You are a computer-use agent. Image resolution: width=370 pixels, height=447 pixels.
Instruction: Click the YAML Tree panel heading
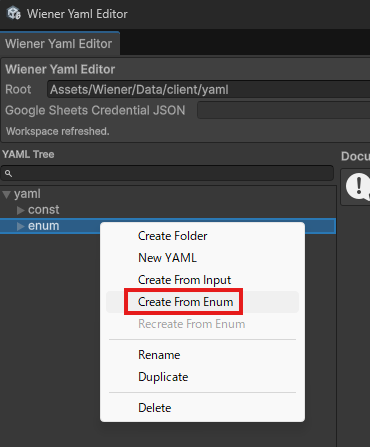click(x=28, y=154)
